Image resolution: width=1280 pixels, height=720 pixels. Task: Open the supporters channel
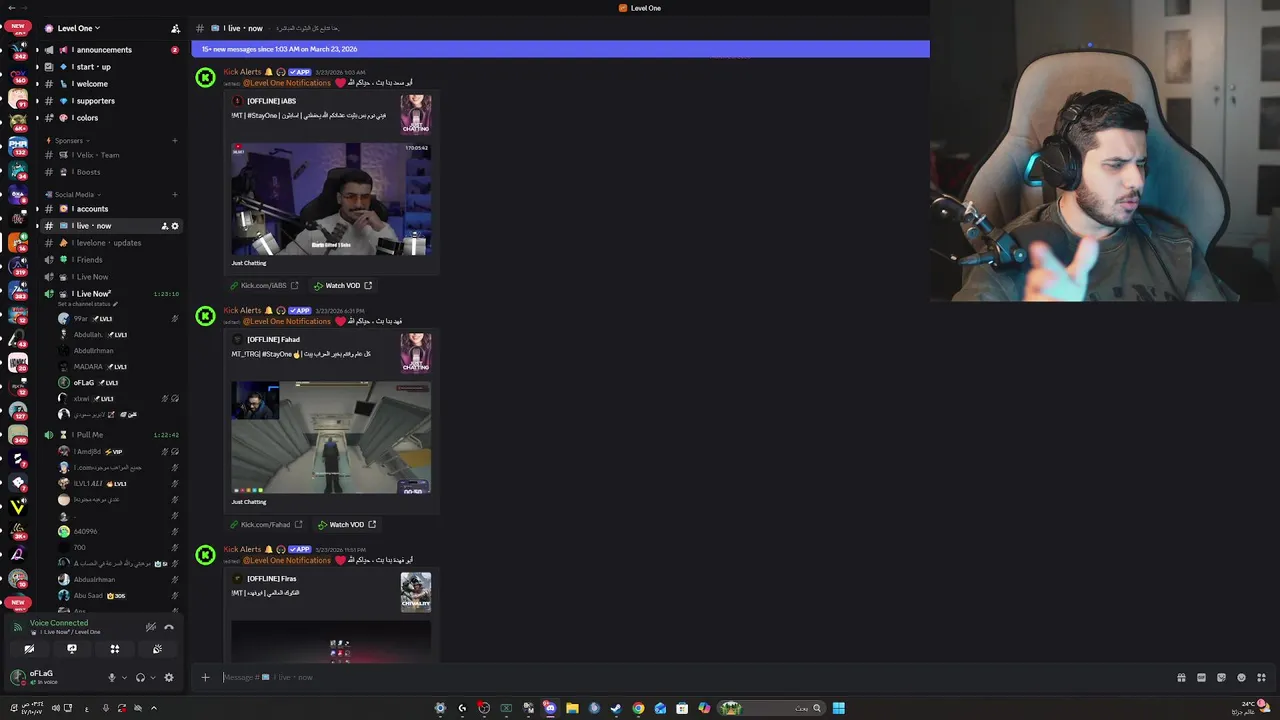pos(110,101)
